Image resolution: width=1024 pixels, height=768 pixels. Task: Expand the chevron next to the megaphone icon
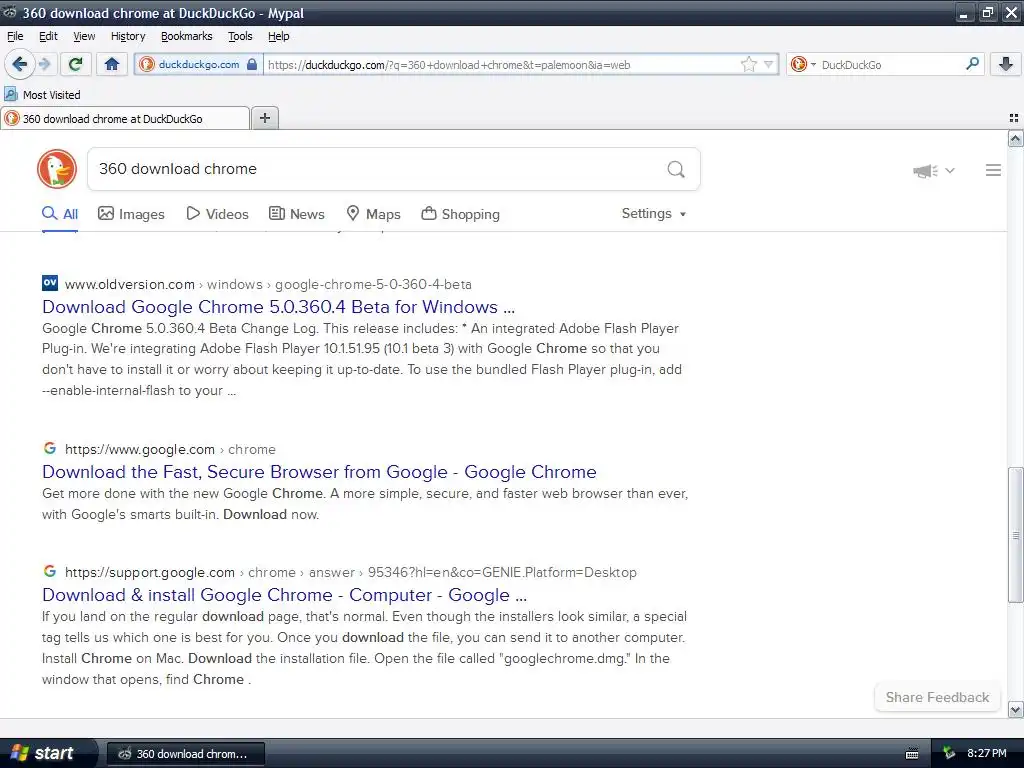click(950, 170)
